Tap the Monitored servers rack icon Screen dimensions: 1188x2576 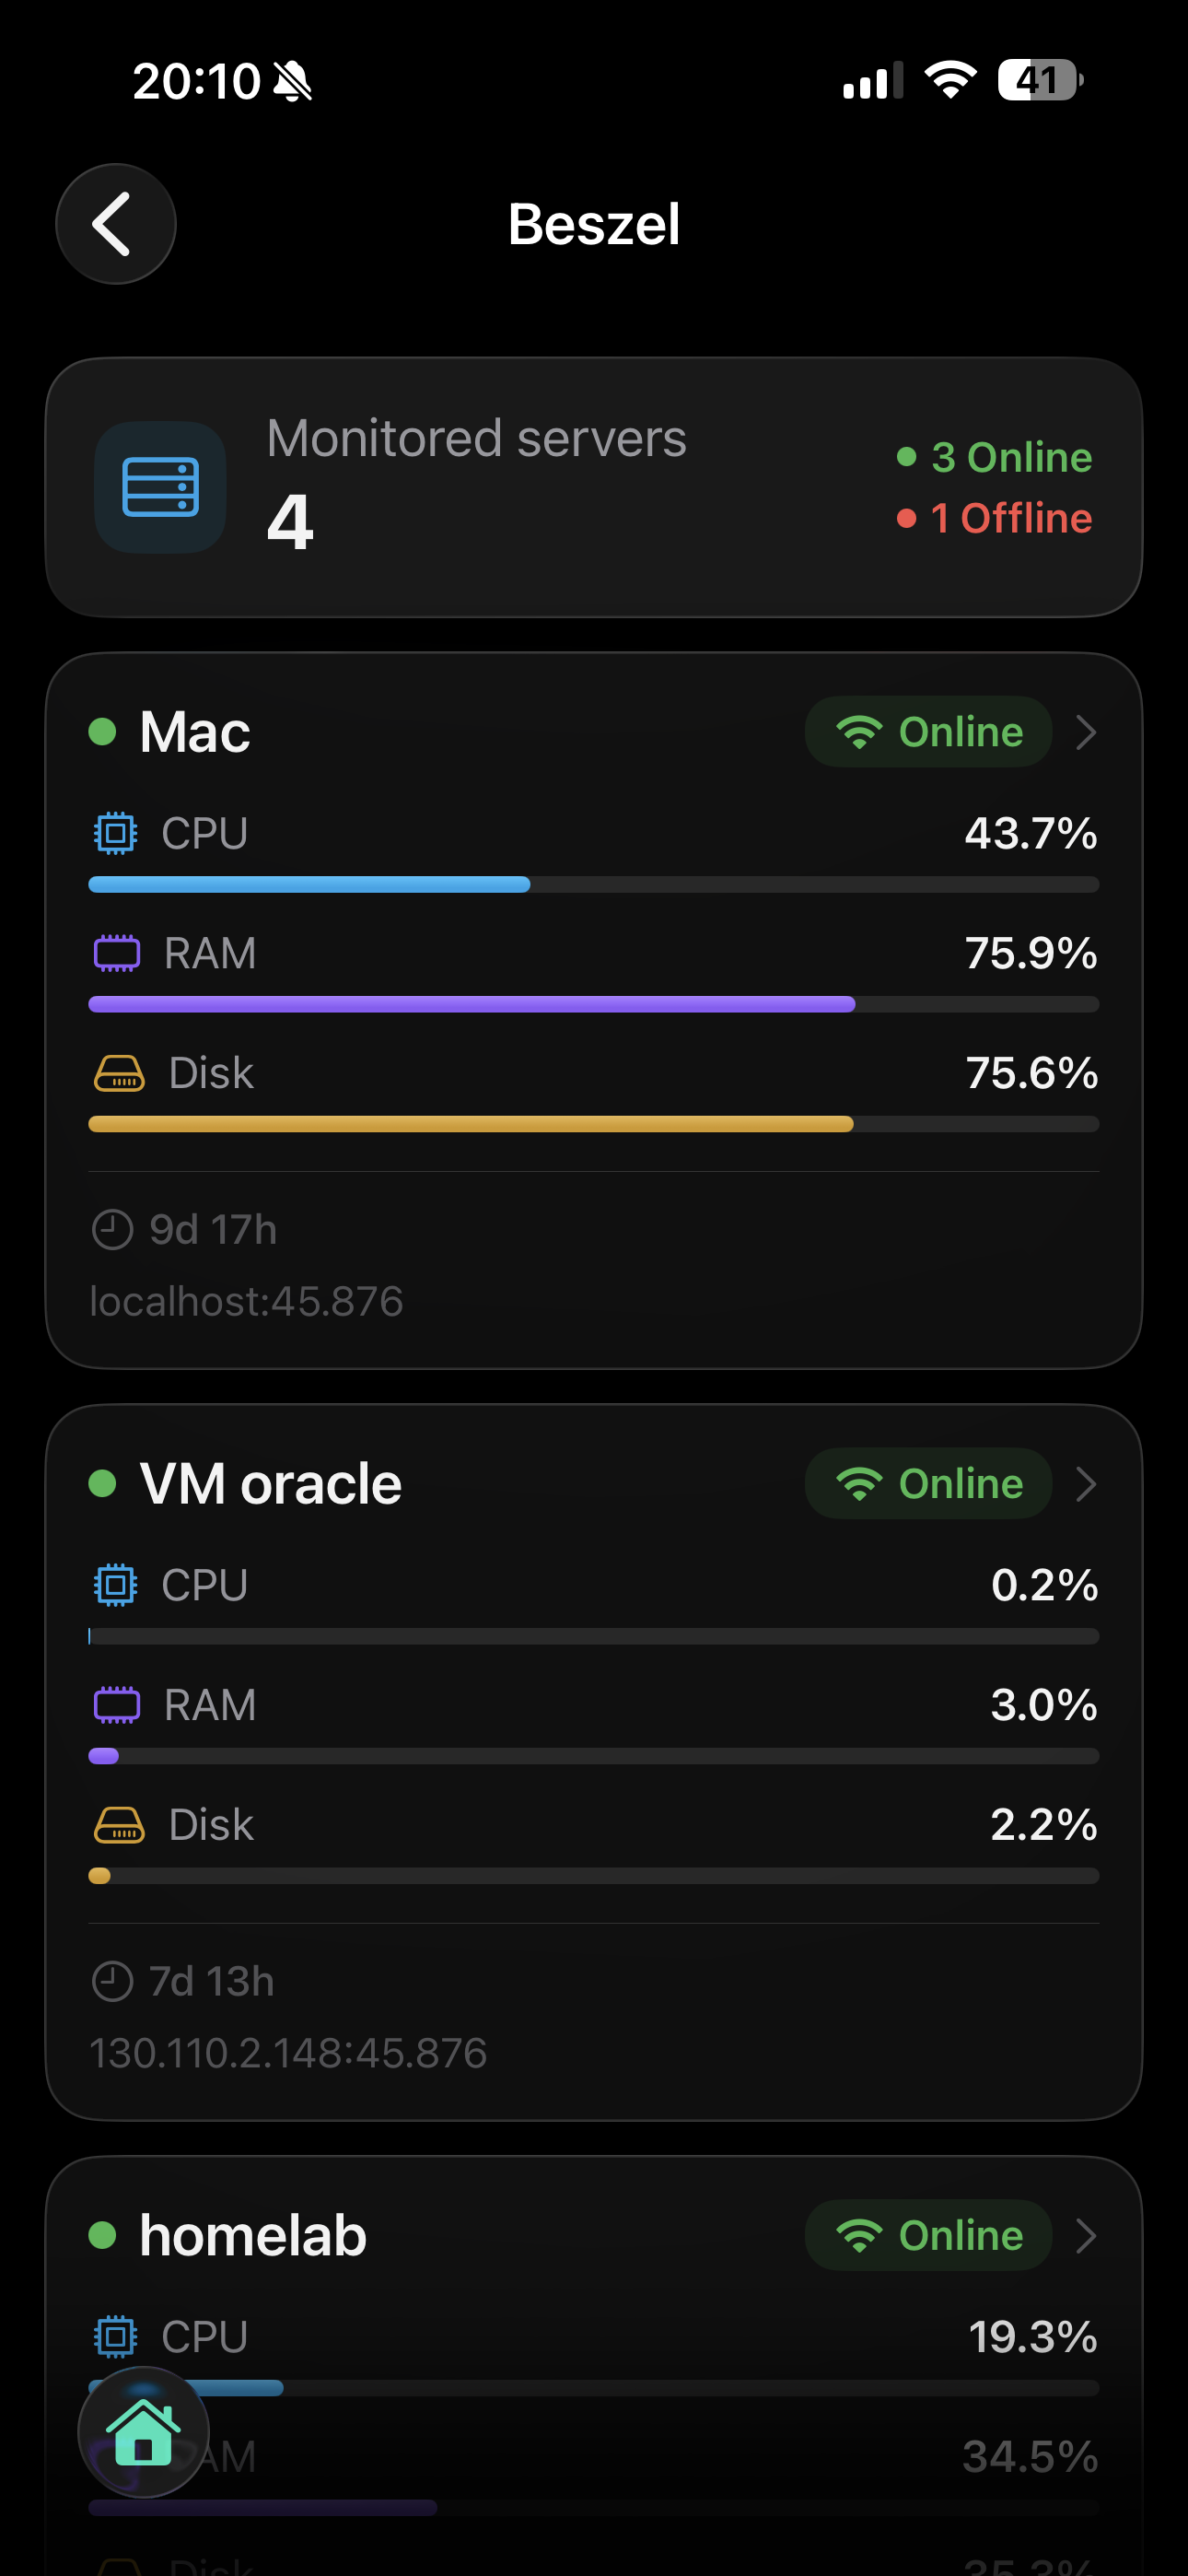160,487
